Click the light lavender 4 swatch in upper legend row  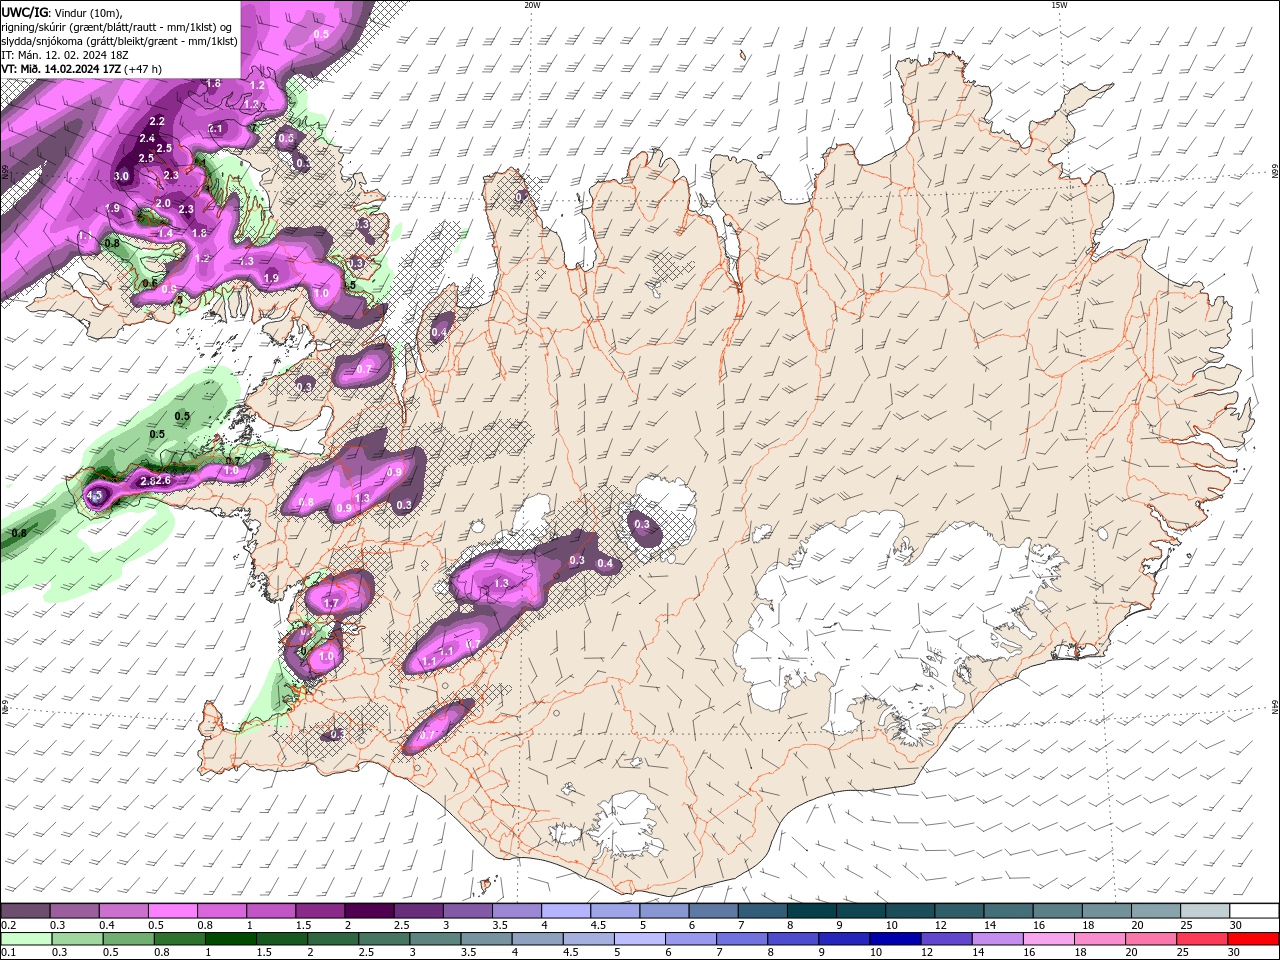(x=566, y=911)
